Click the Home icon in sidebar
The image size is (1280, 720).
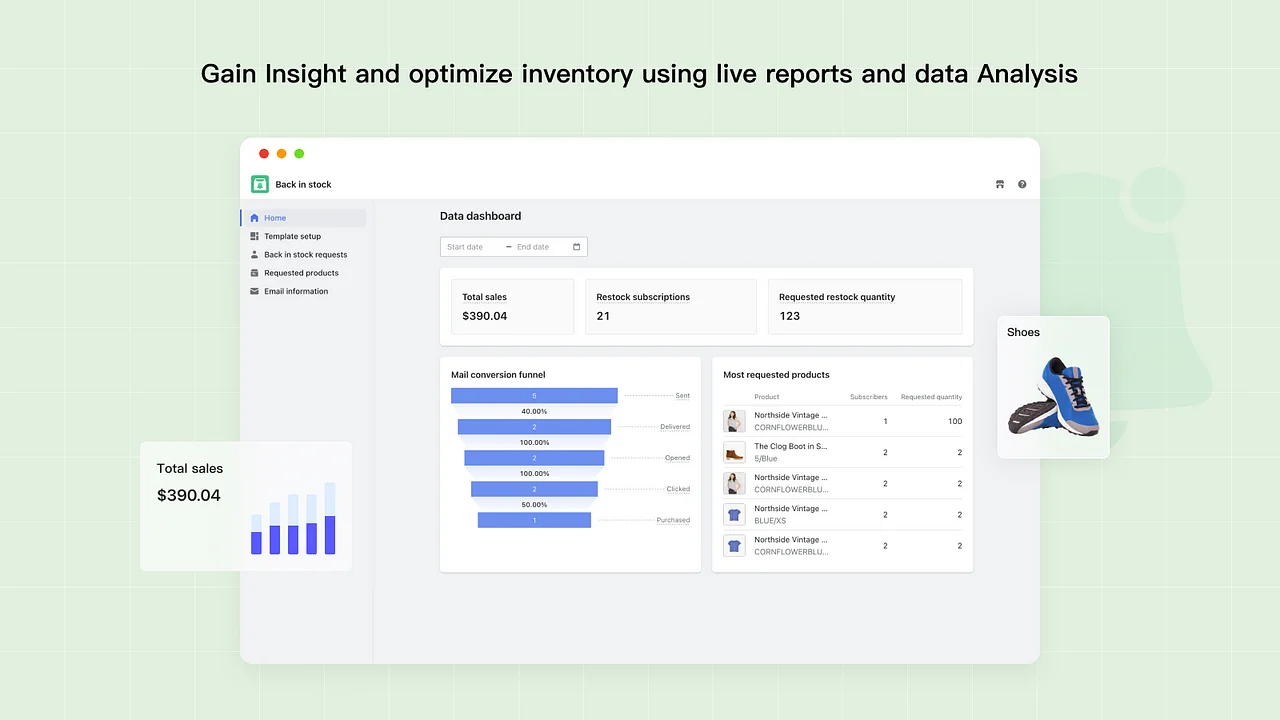254,218
